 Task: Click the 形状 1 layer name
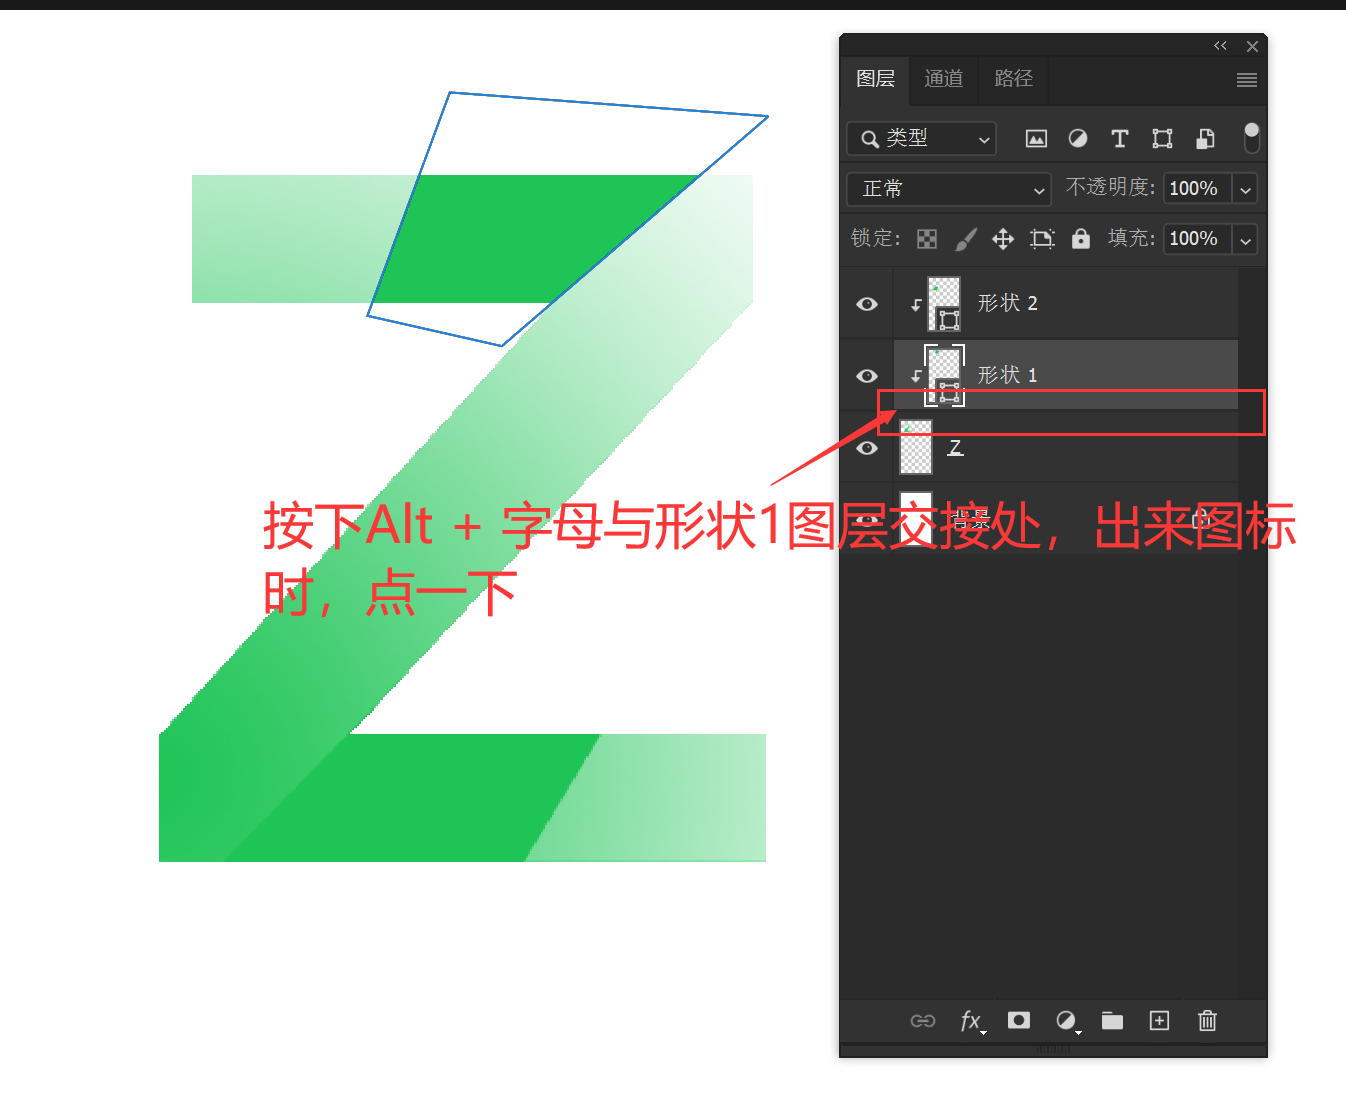click(1008, 375)
